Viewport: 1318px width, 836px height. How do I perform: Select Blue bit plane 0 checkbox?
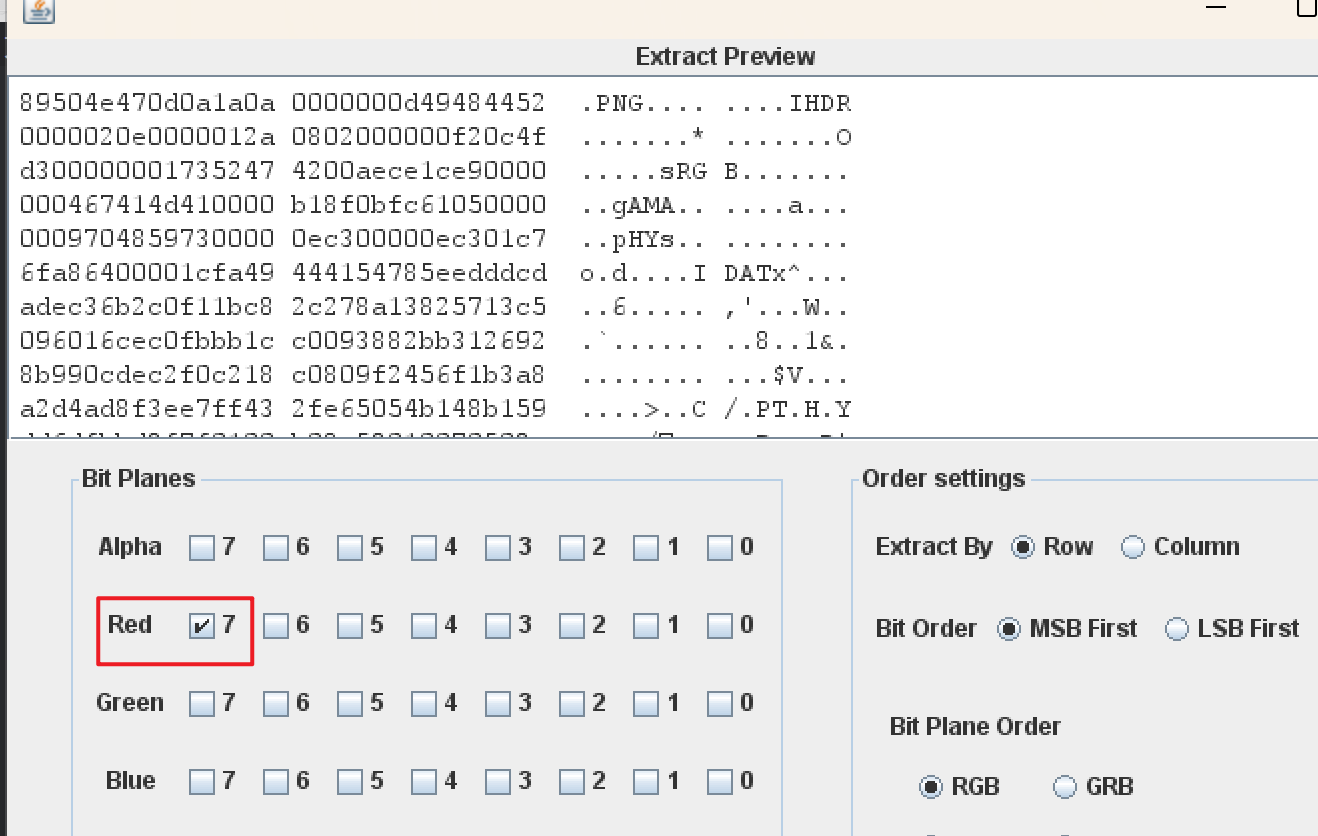[x=720, y=782]
